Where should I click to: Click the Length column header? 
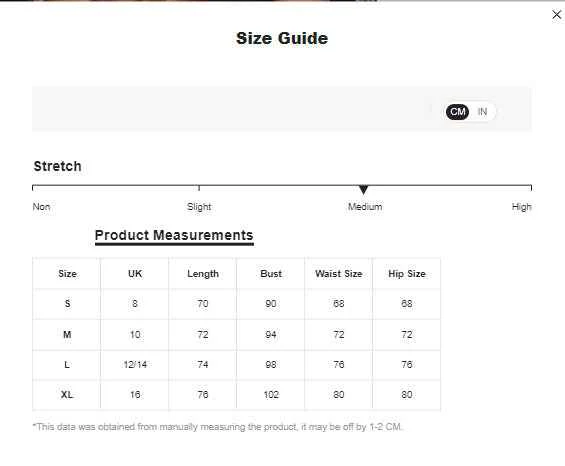click(203, 274)
